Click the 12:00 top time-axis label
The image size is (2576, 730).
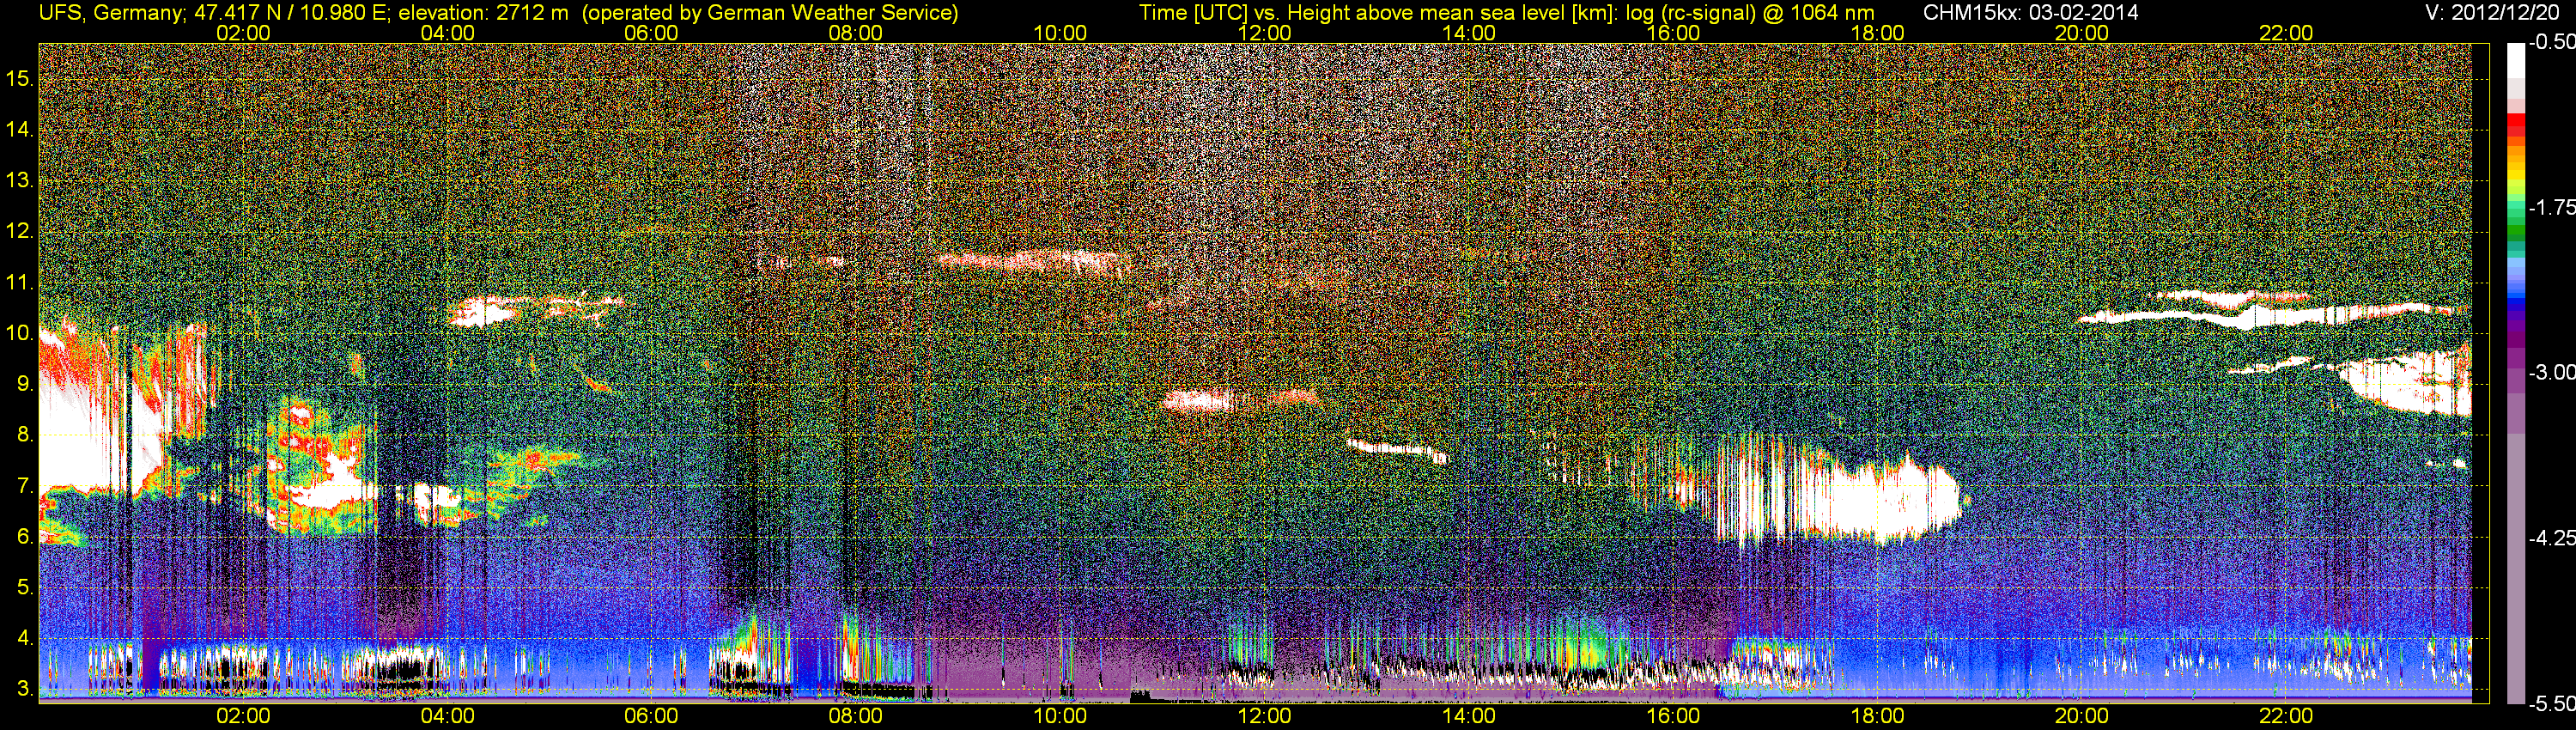1264,33
